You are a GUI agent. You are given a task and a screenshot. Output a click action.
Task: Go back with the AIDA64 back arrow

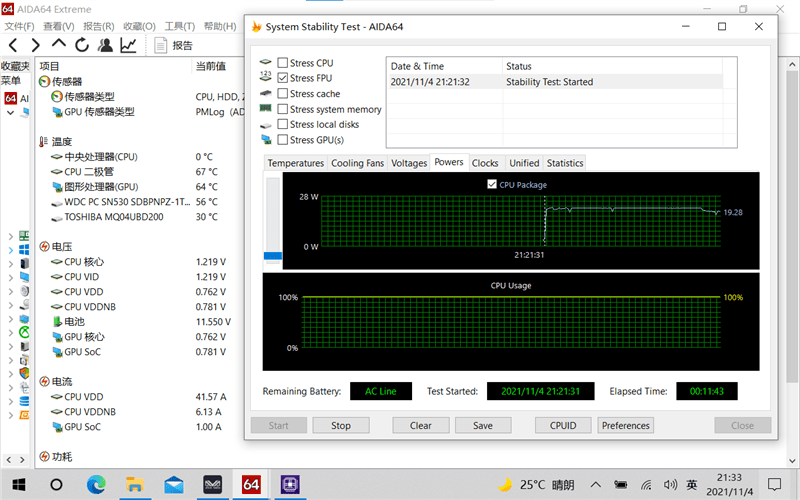coord(13,45)
